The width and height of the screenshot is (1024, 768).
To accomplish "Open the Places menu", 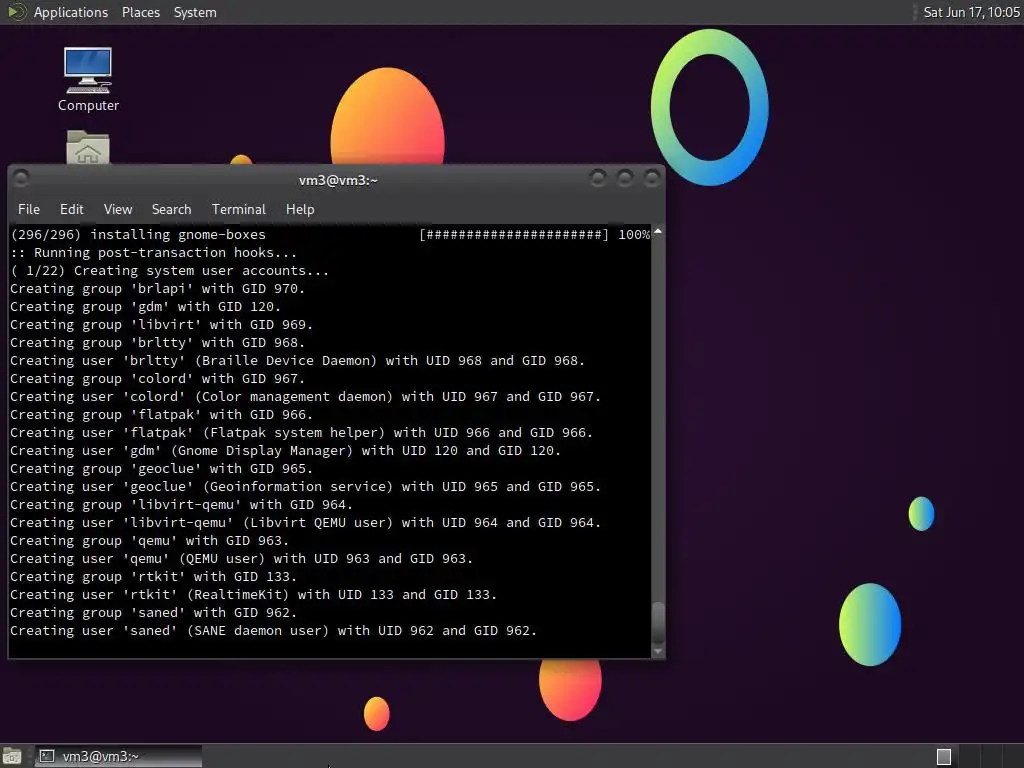I will click(140, 12).
